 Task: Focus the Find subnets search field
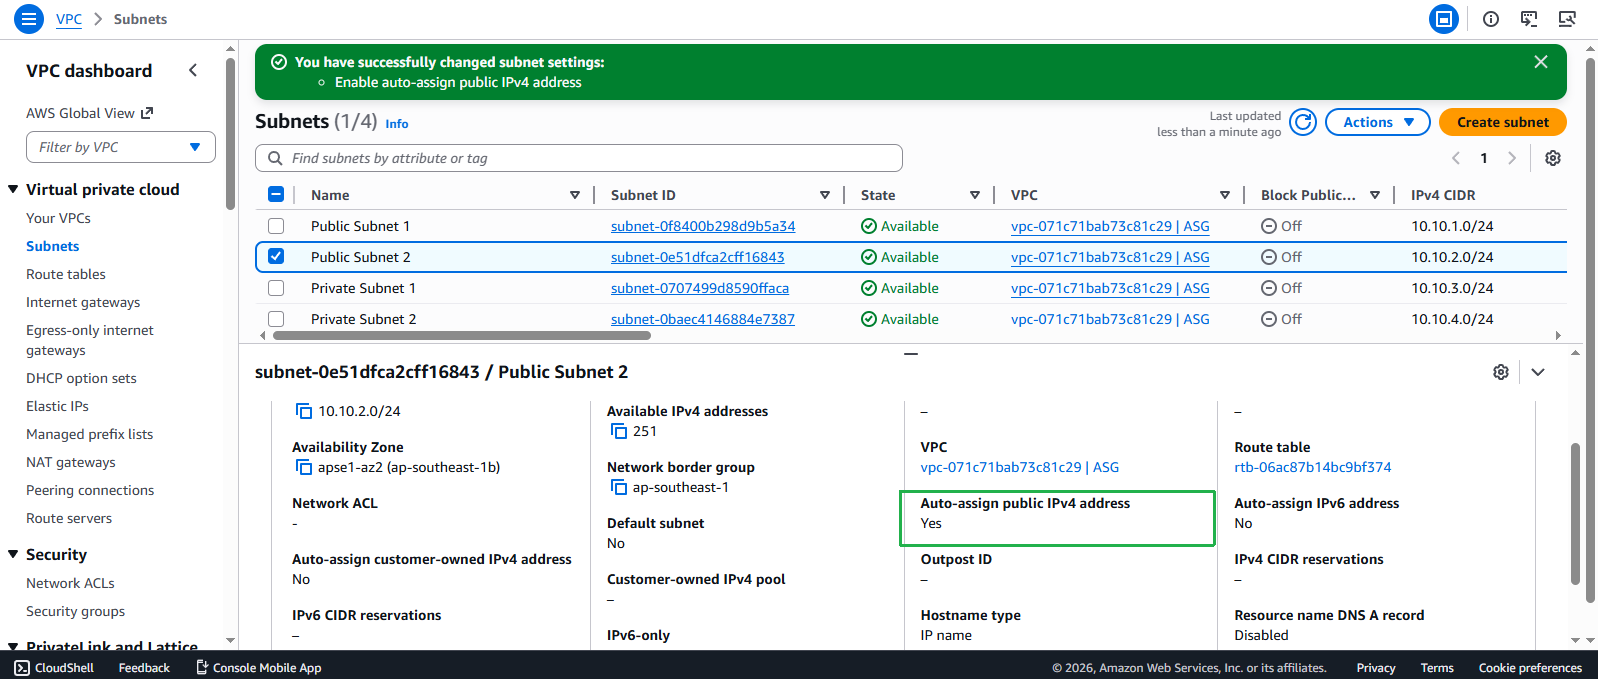[579, 158]
